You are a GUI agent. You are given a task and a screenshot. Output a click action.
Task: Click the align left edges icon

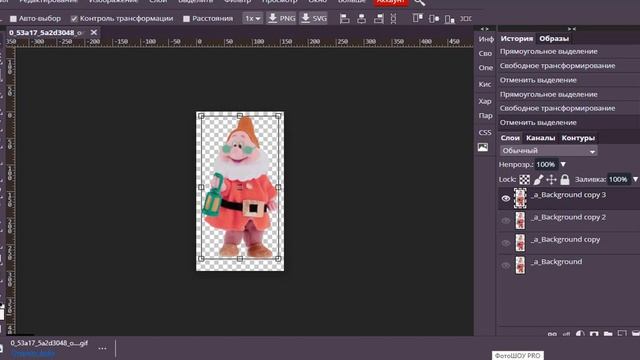point(344,18)
